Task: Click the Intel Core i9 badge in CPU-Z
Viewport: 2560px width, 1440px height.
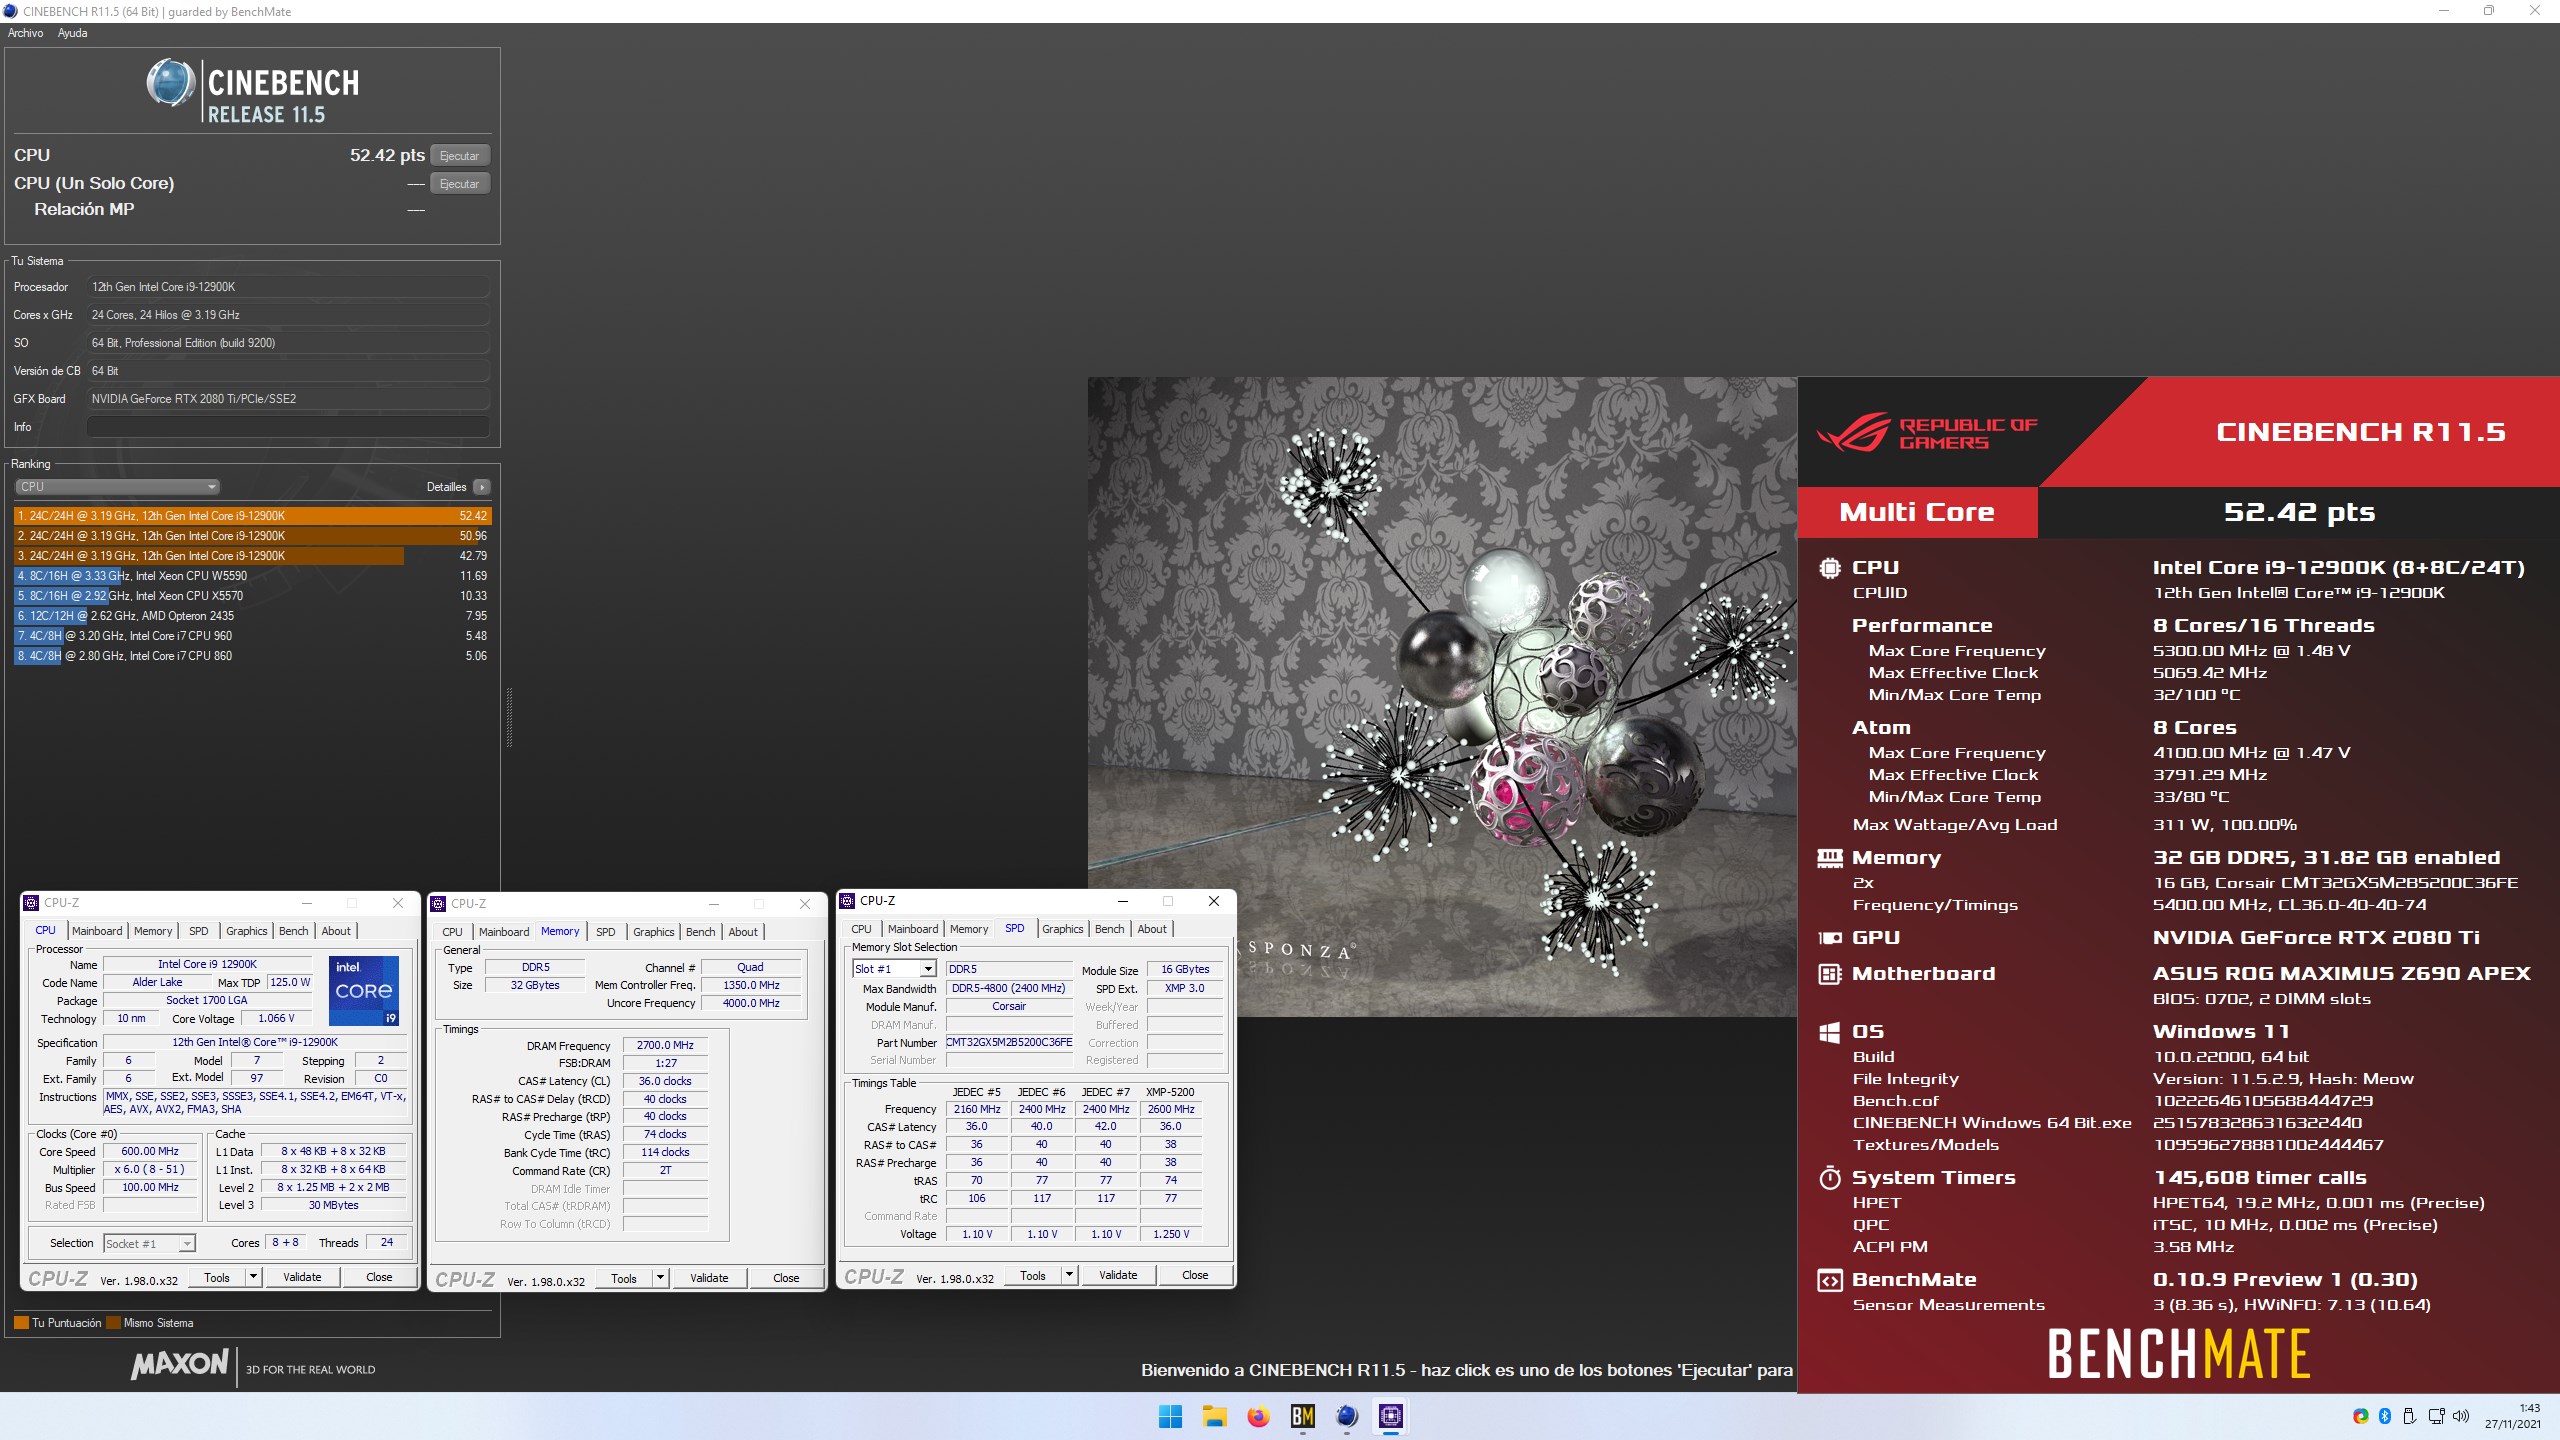Action: pyautogui.click(x=364, y=991)
